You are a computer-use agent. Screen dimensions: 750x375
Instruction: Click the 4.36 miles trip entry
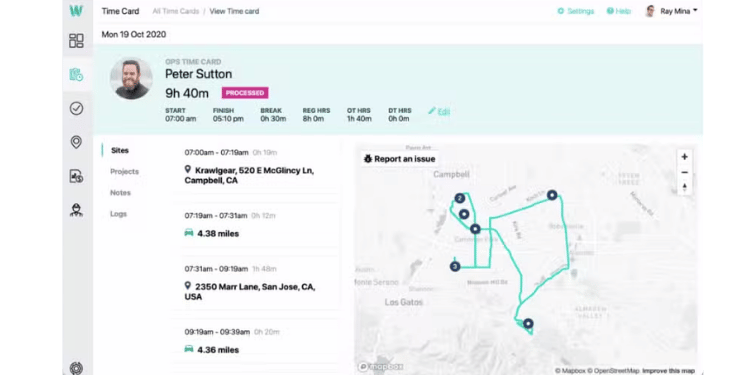[218, 350]
